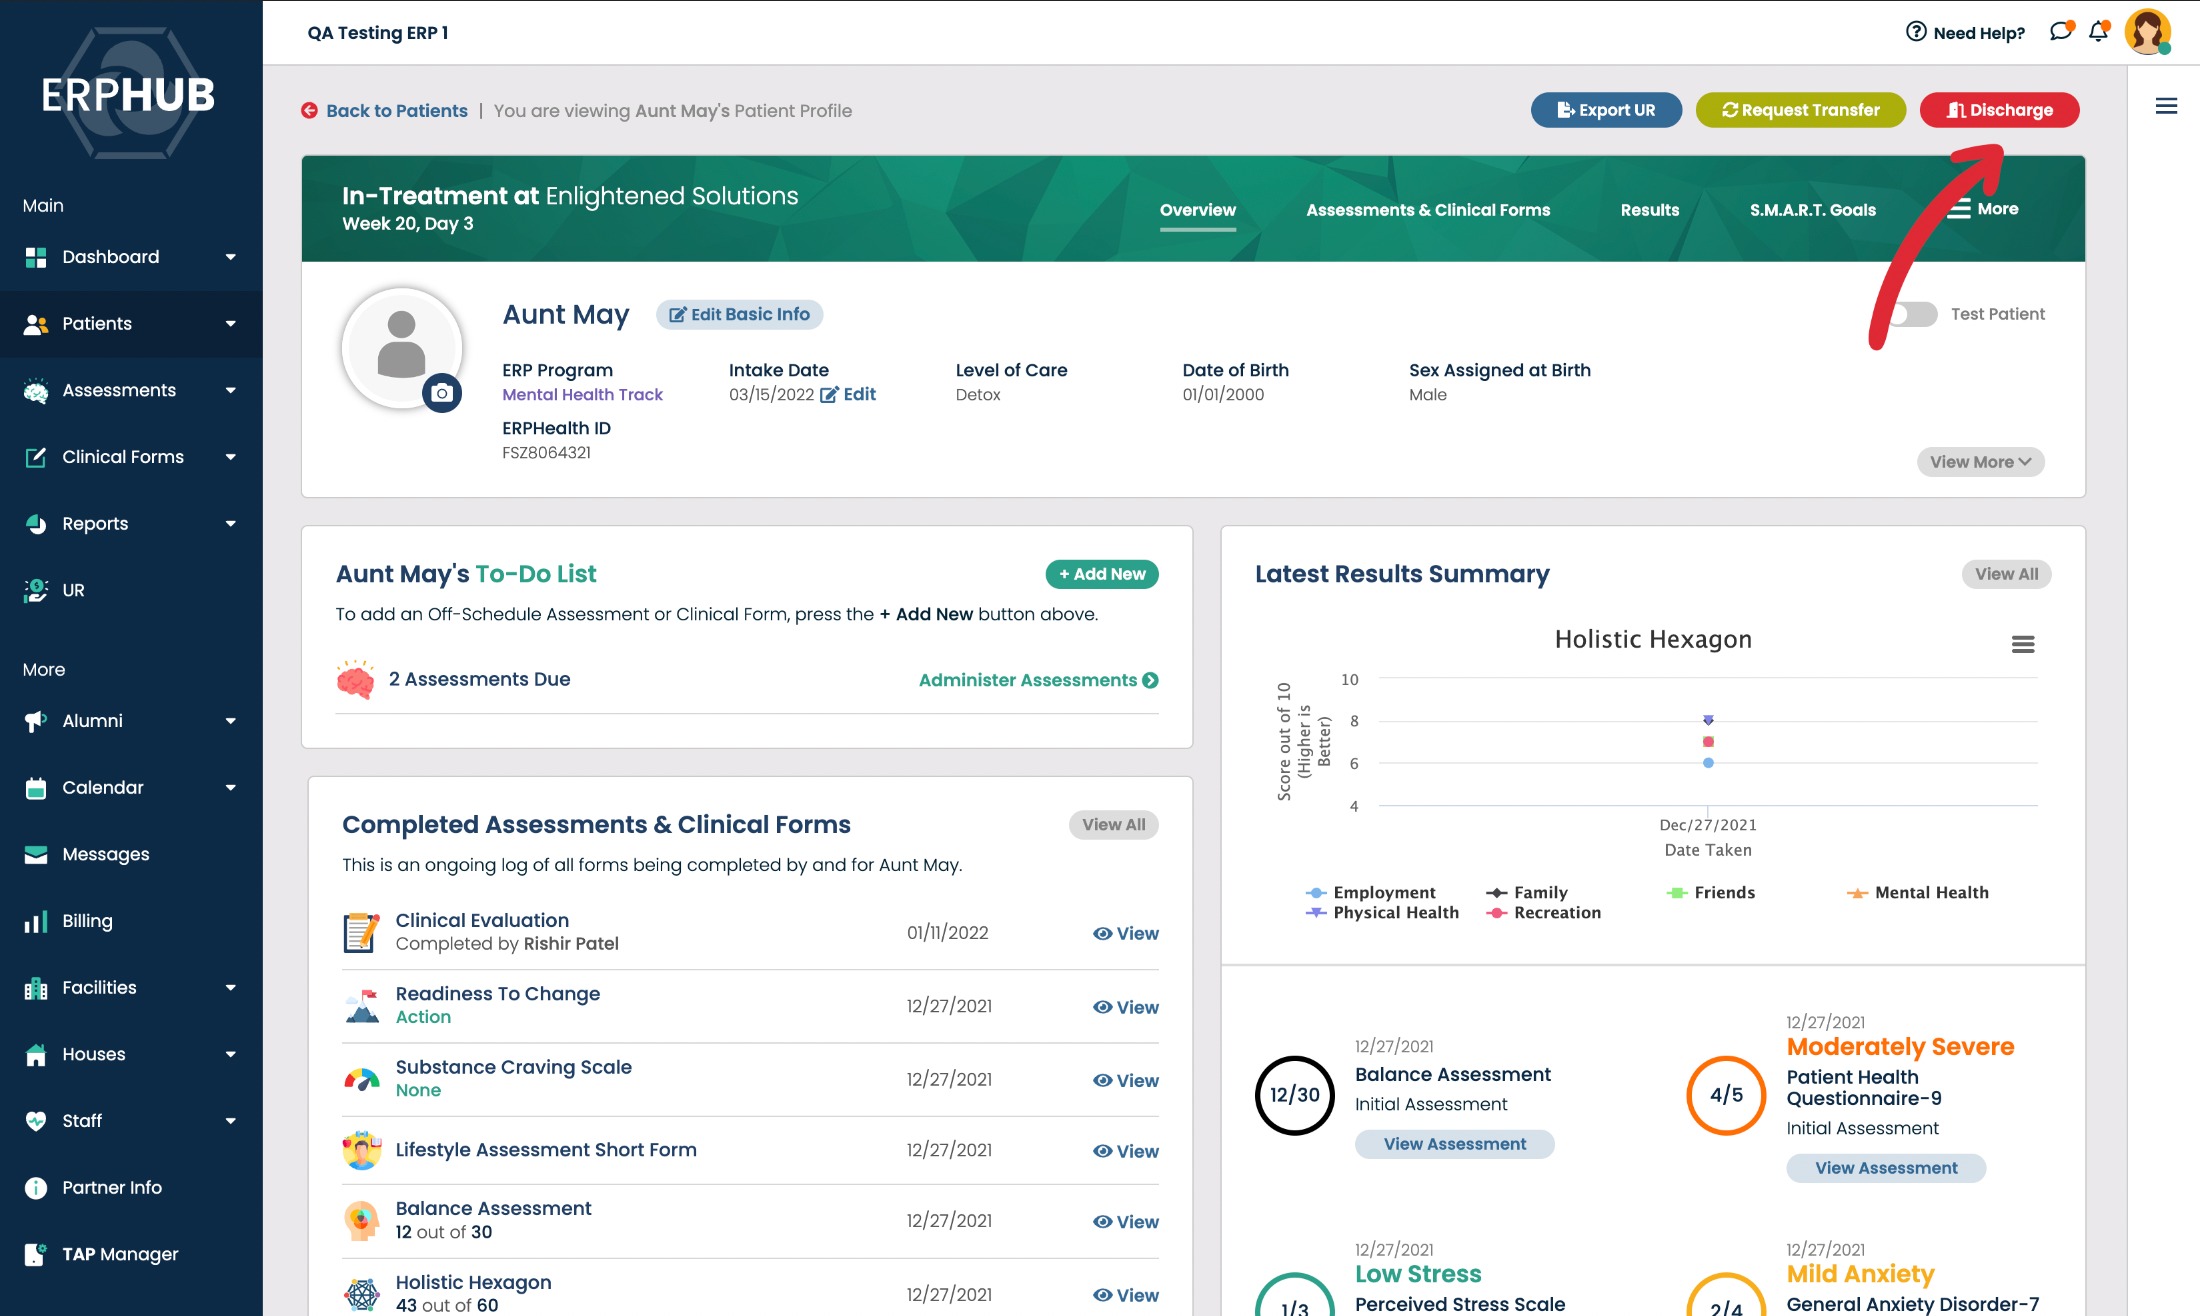Click the hamburger menu icon at right edge
Viewport: 2200px width, 1316px height.
2166,106
